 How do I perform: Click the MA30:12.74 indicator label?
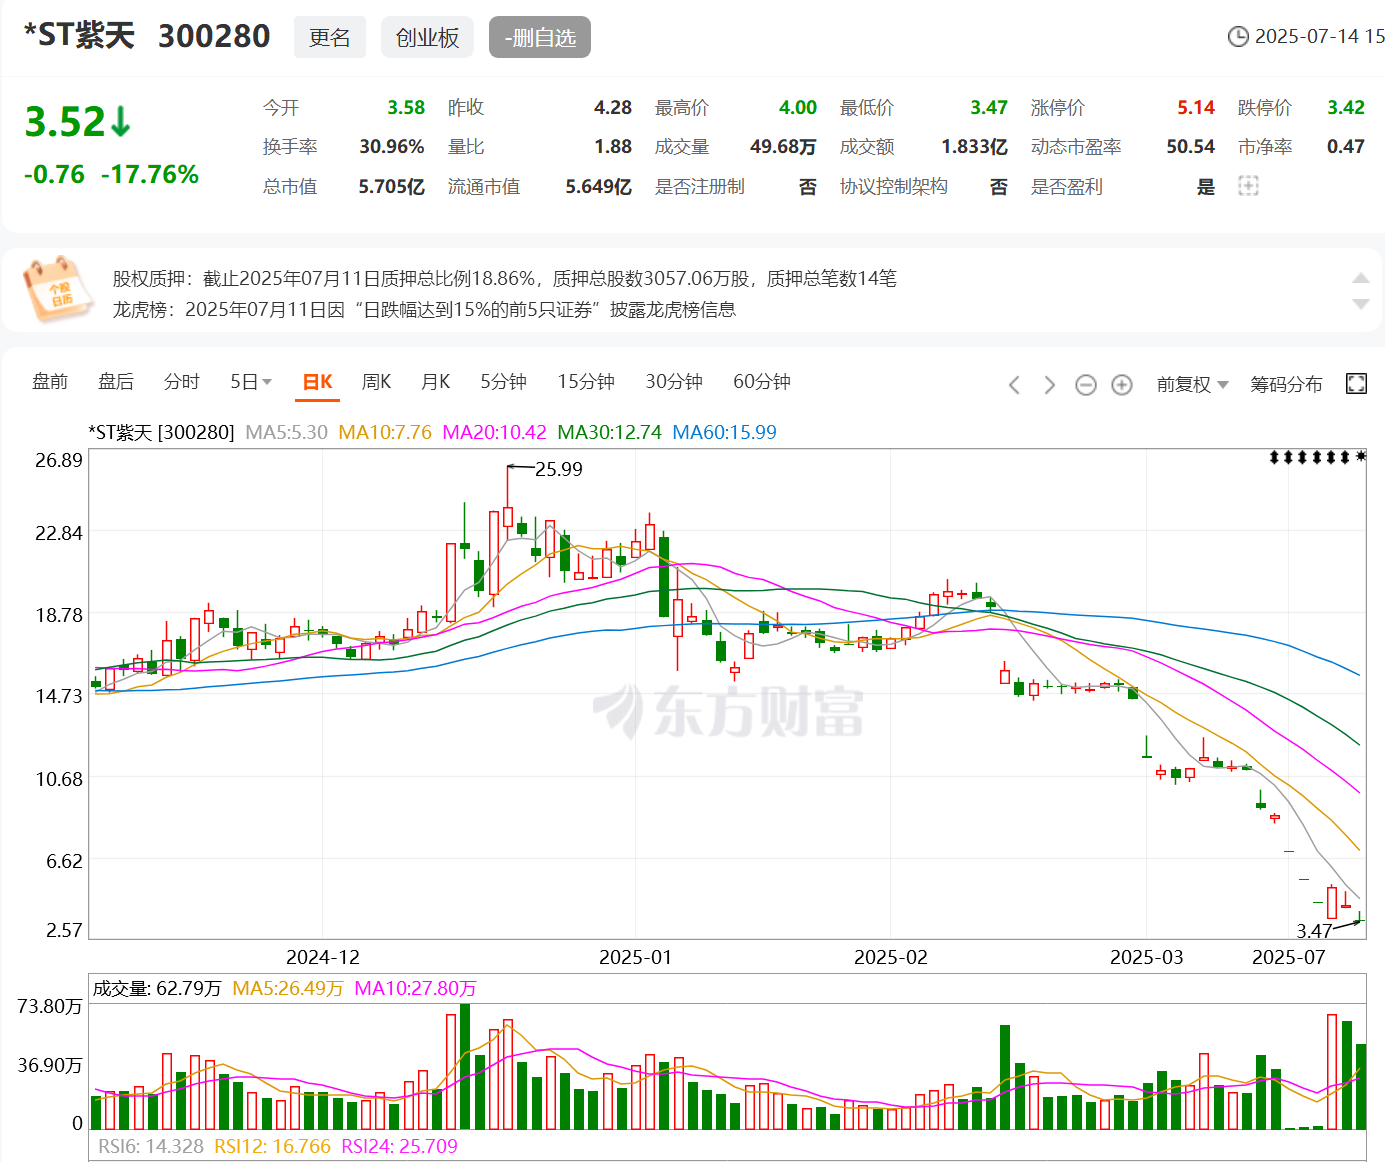(609, 433)
